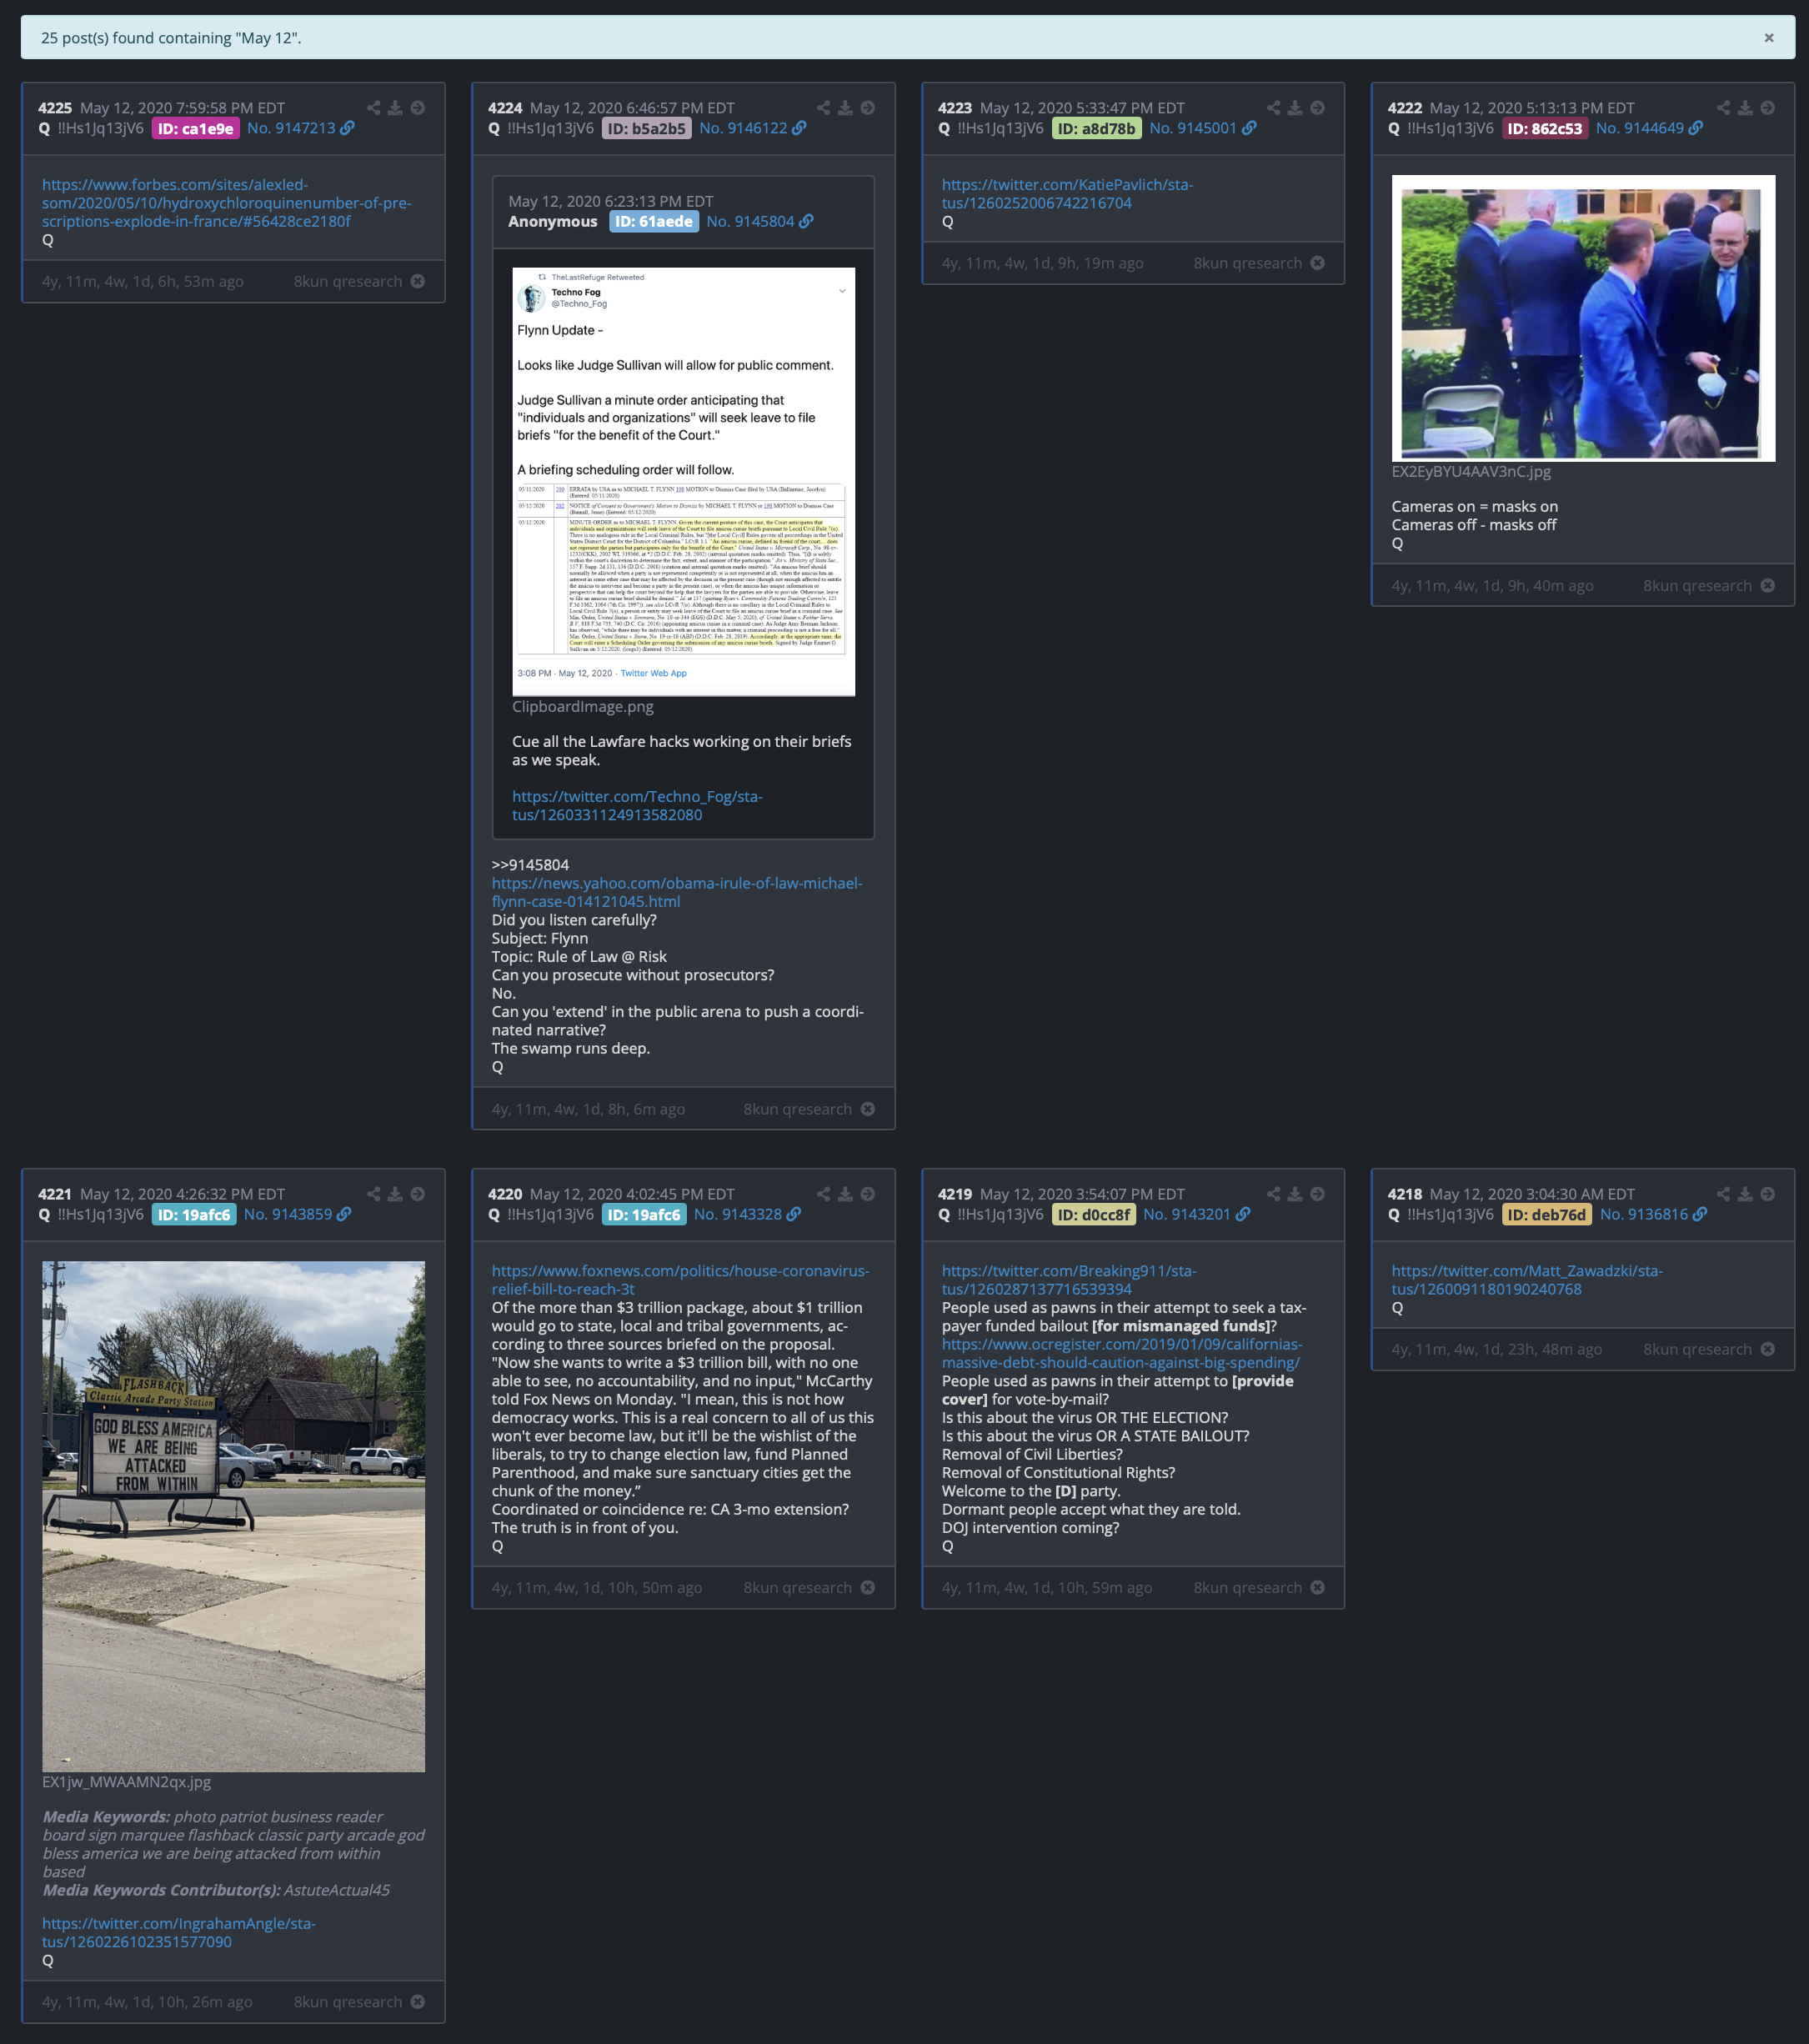The width and height of the screenshot is (1809, 2044).
Task: Open anonymous post link No. 9145804
Action: point(759,221)
